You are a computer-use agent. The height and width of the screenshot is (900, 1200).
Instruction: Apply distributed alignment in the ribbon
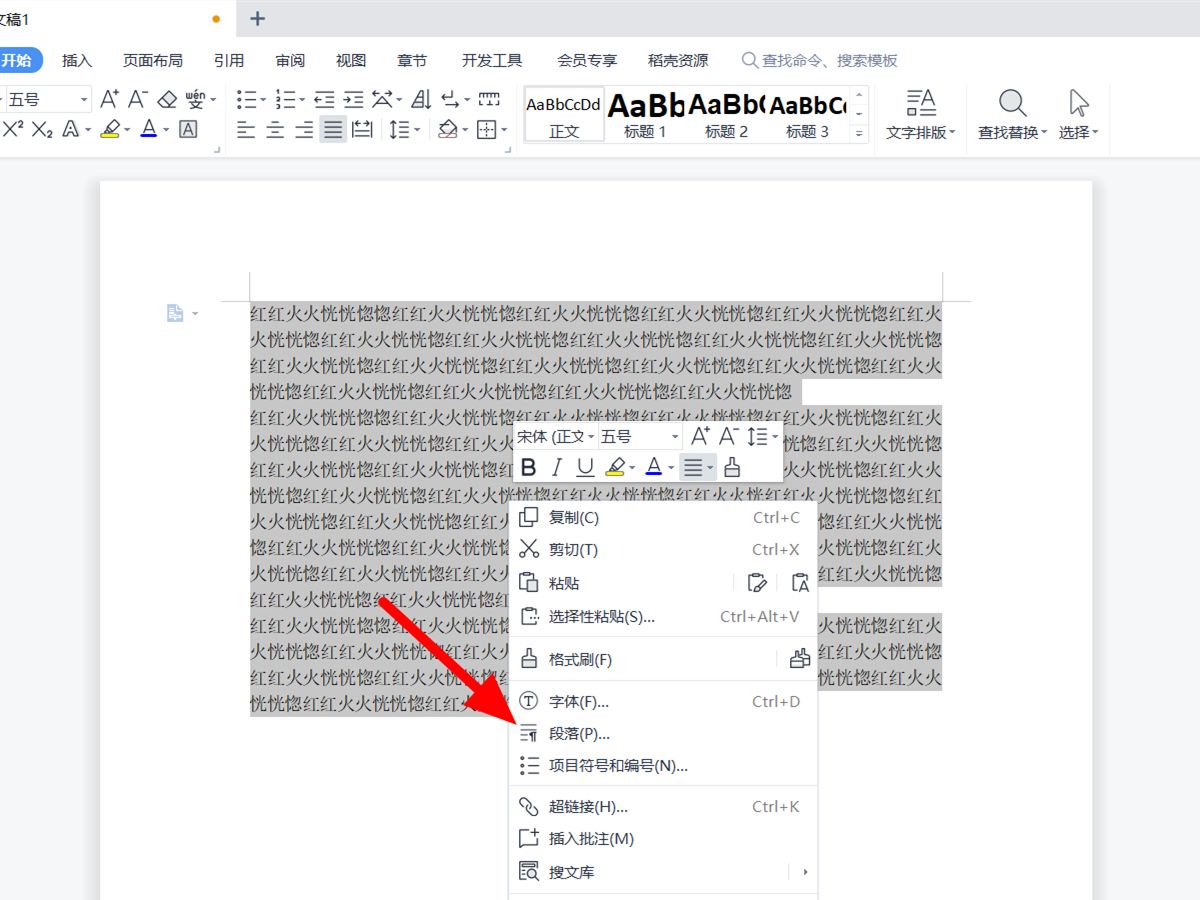pyautogui.click(x=362, y=129)
